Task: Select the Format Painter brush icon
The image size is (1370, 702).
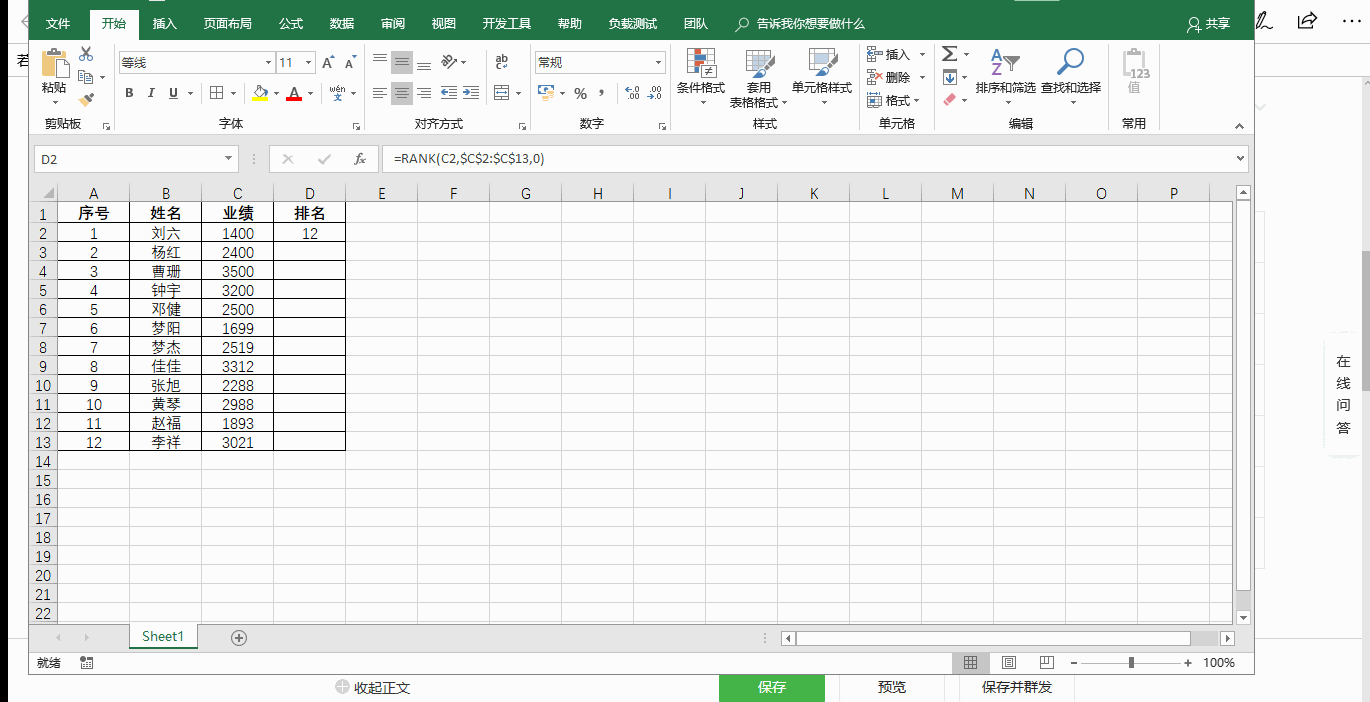Action: 86,99
